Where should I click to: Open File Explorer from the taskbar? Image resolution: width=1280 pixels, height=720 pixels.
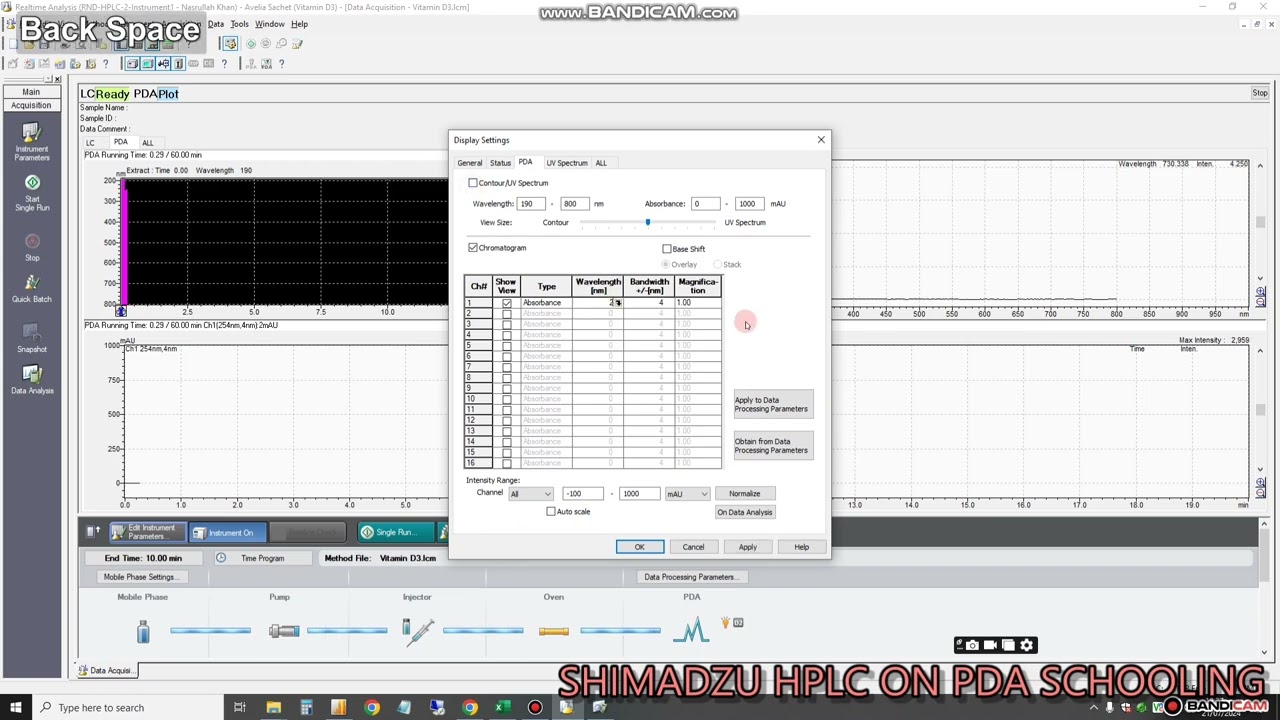coord(273,708)
